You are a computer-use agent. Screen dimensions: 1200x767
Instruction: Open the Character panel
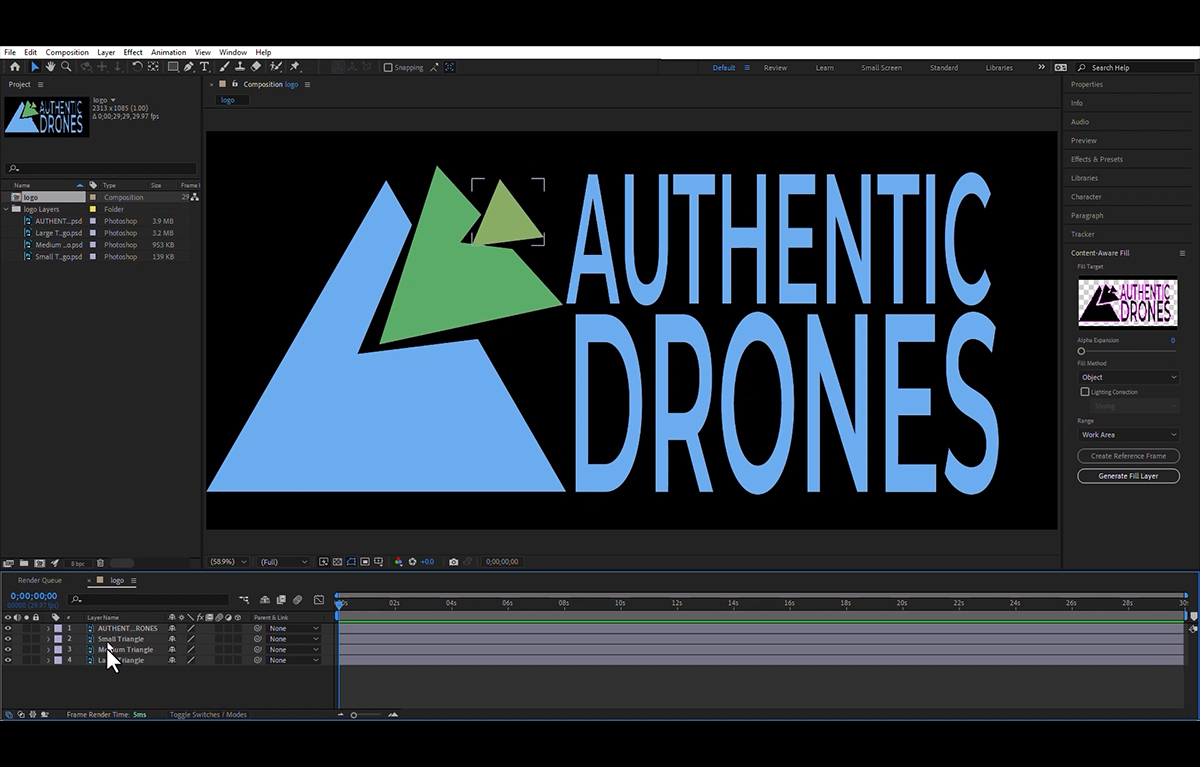(x=1086, y=197)
